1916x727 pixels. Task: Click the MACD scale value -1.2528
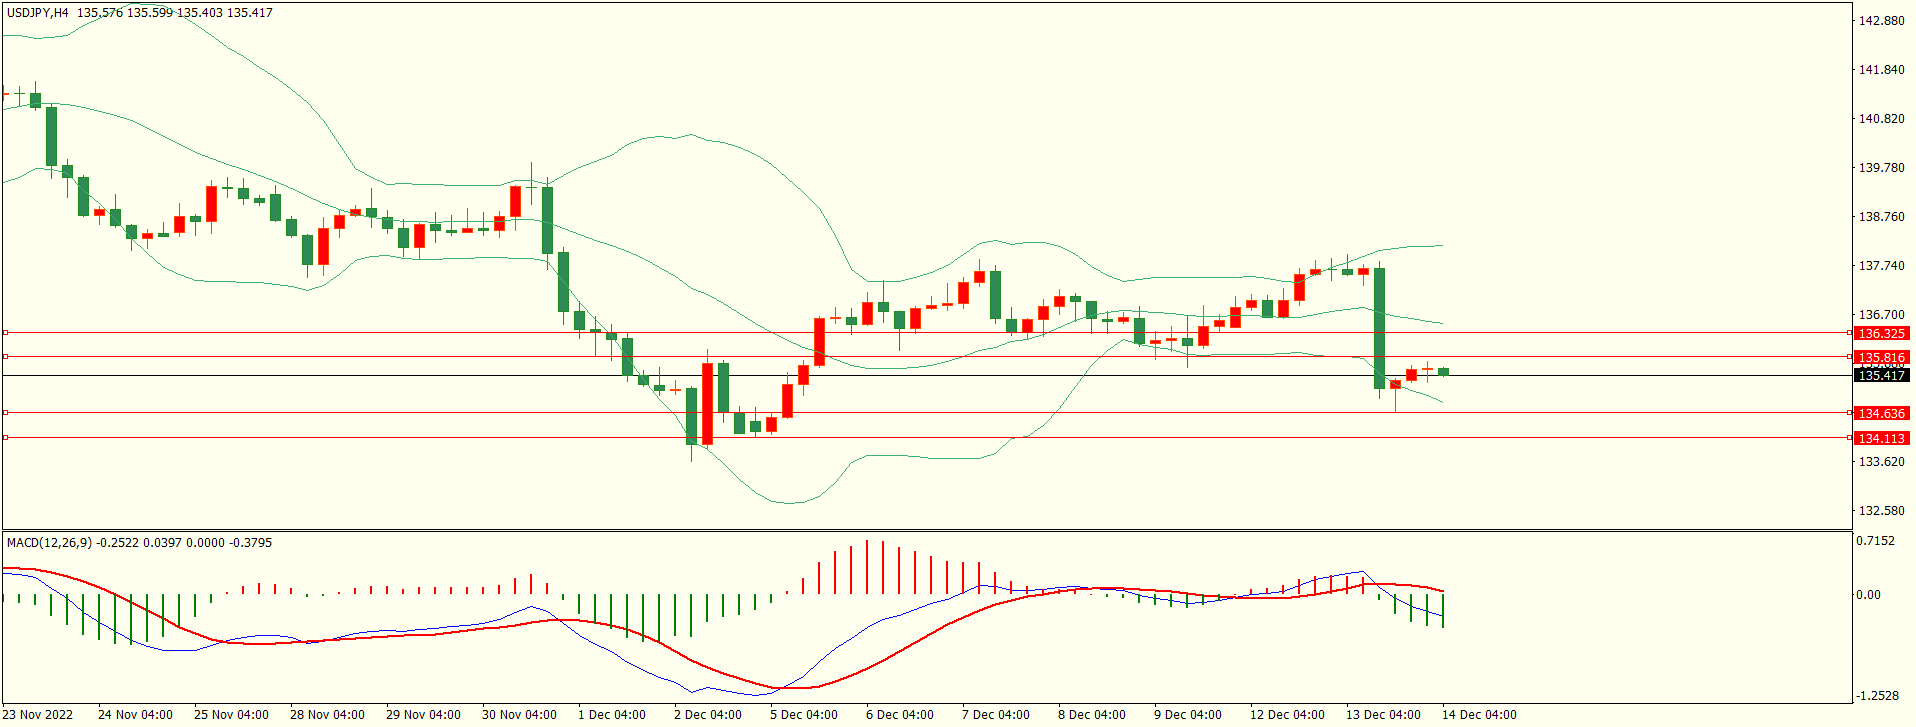click(1877, 696)
